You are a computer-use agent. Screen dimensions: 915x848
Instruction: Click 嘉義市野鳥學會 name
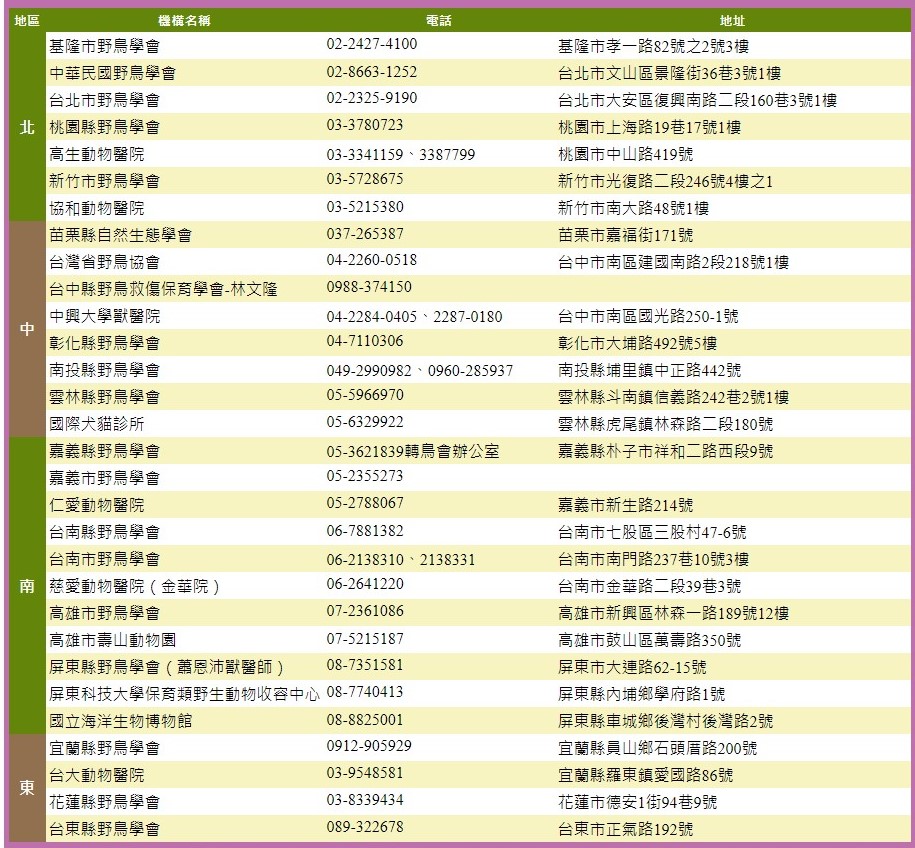click(104, 478)
